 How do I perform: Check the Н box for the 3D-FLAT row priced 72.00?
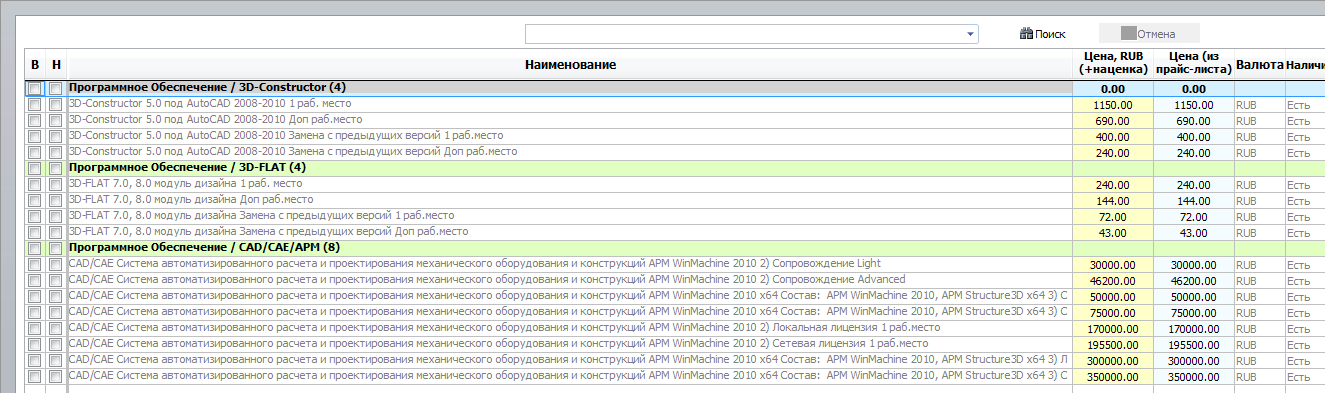pos(56,216)
